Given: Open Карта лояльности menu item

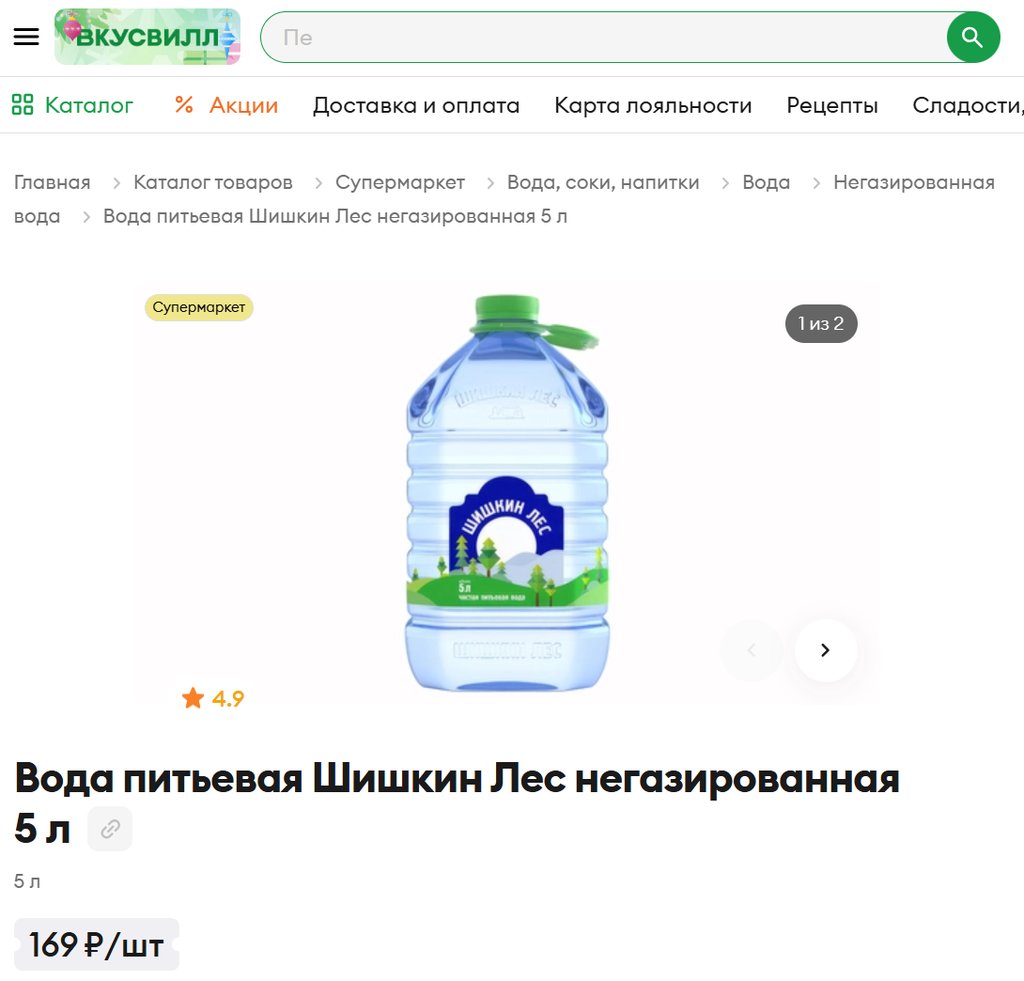Looking at the screenshot, I should point(653,105).
